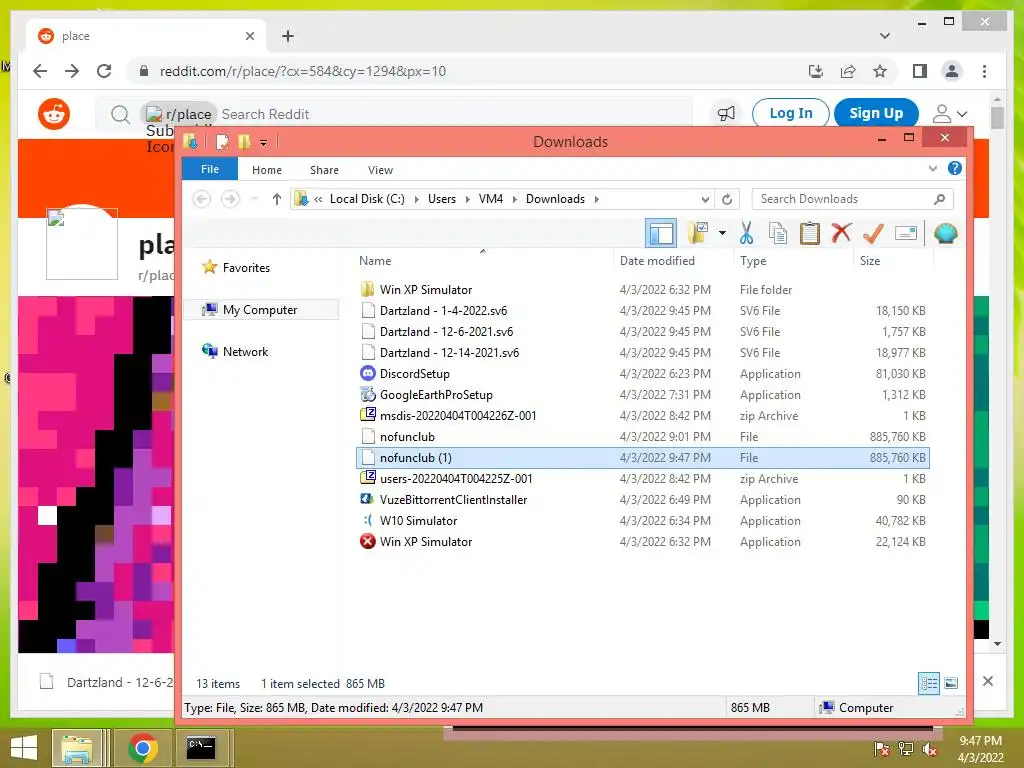This screenshot has height=768, width=1024.
Task: Open Explorer help question mark
Action: tap(954, 168)
